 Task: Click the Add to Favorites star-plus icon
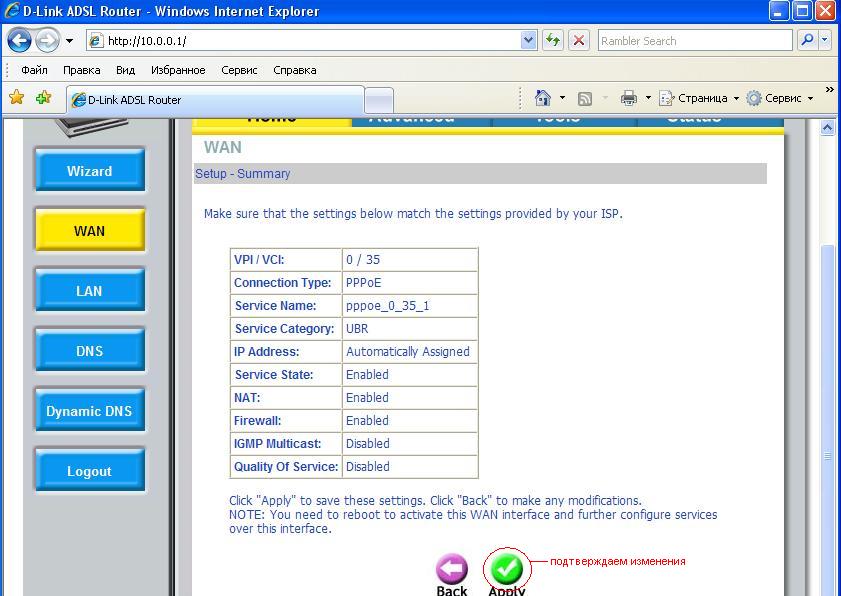coord(43,98)
